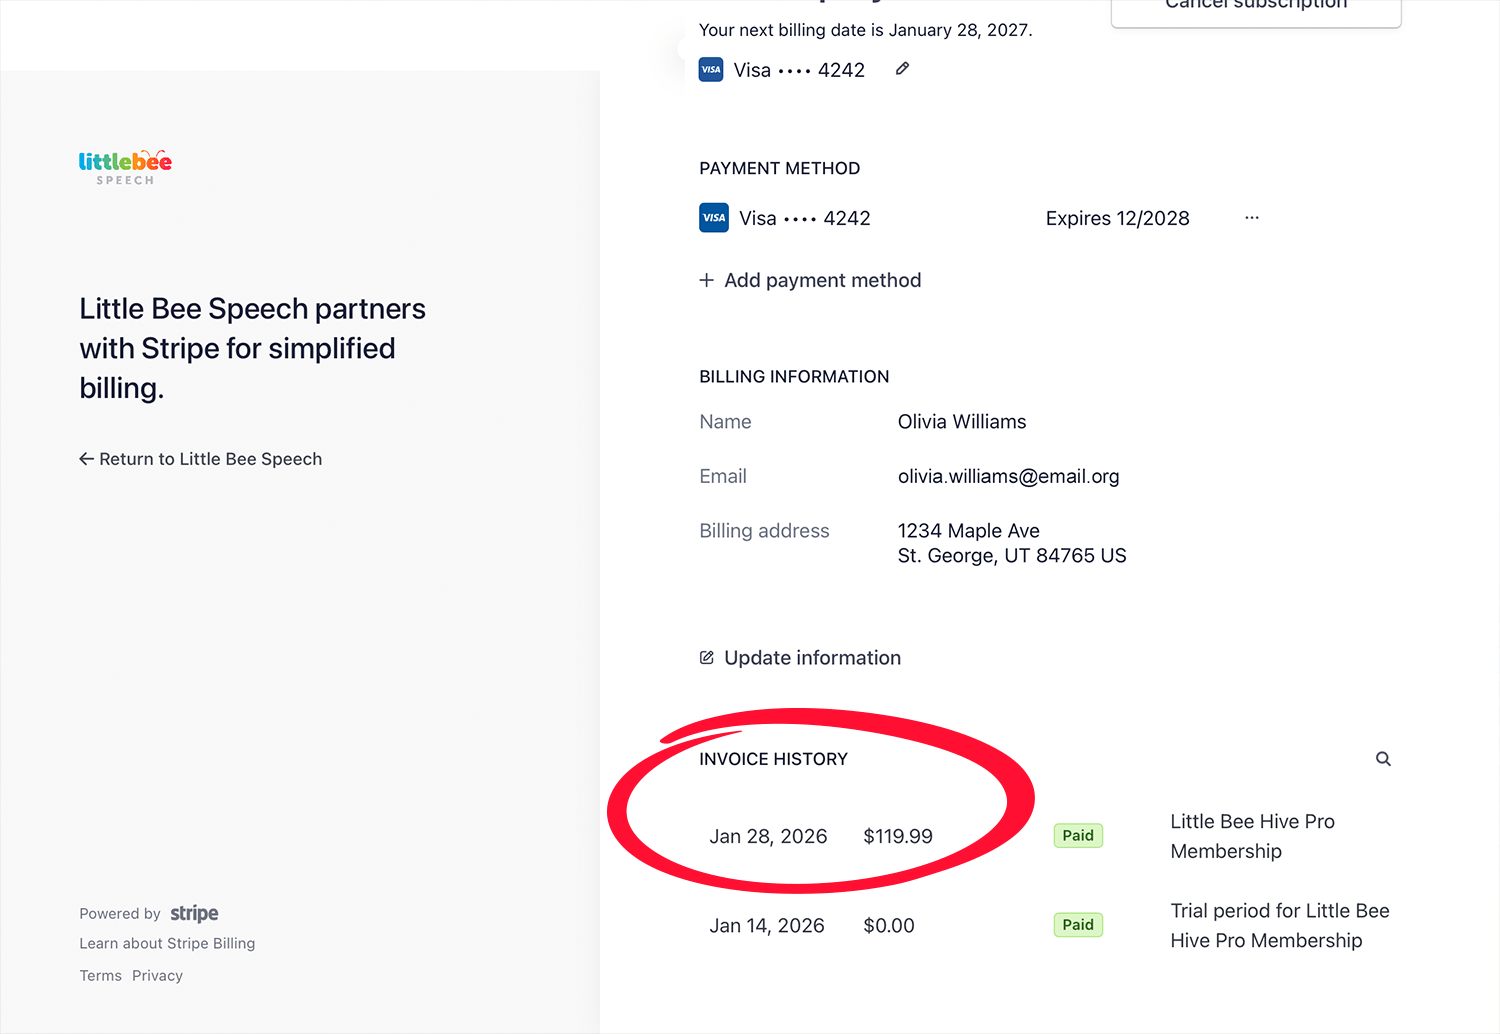Click the Little Bee Speech logo
This screenshot has width=1500, height=1034.
pos(125,167)
